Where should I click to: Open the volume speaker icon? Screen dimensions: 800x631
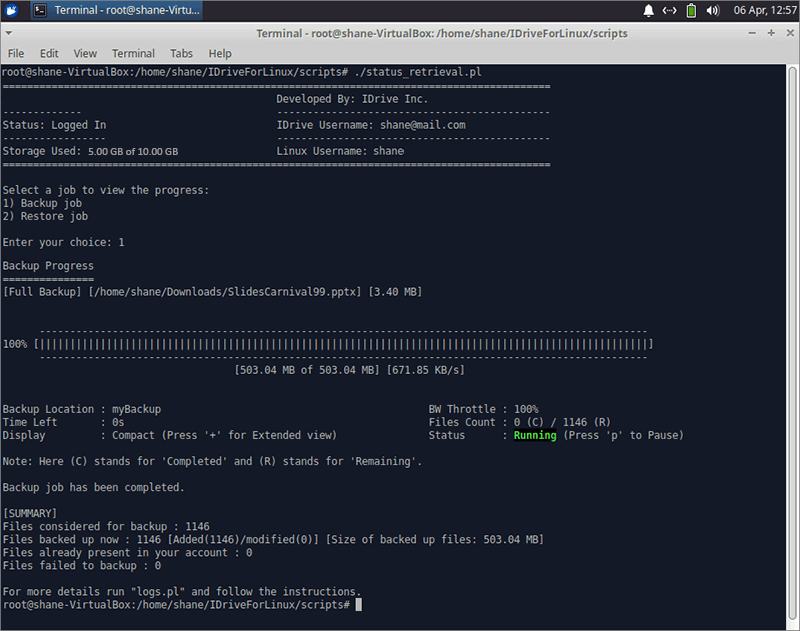pos(713,10)
